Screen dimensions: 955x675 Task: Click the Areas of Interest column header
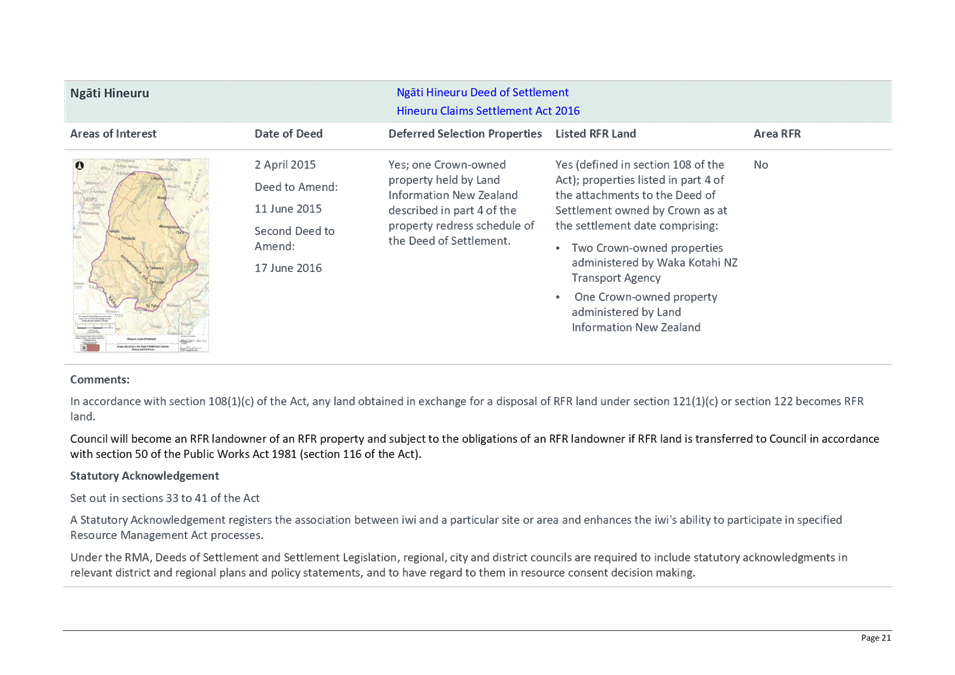click(113, 134)
